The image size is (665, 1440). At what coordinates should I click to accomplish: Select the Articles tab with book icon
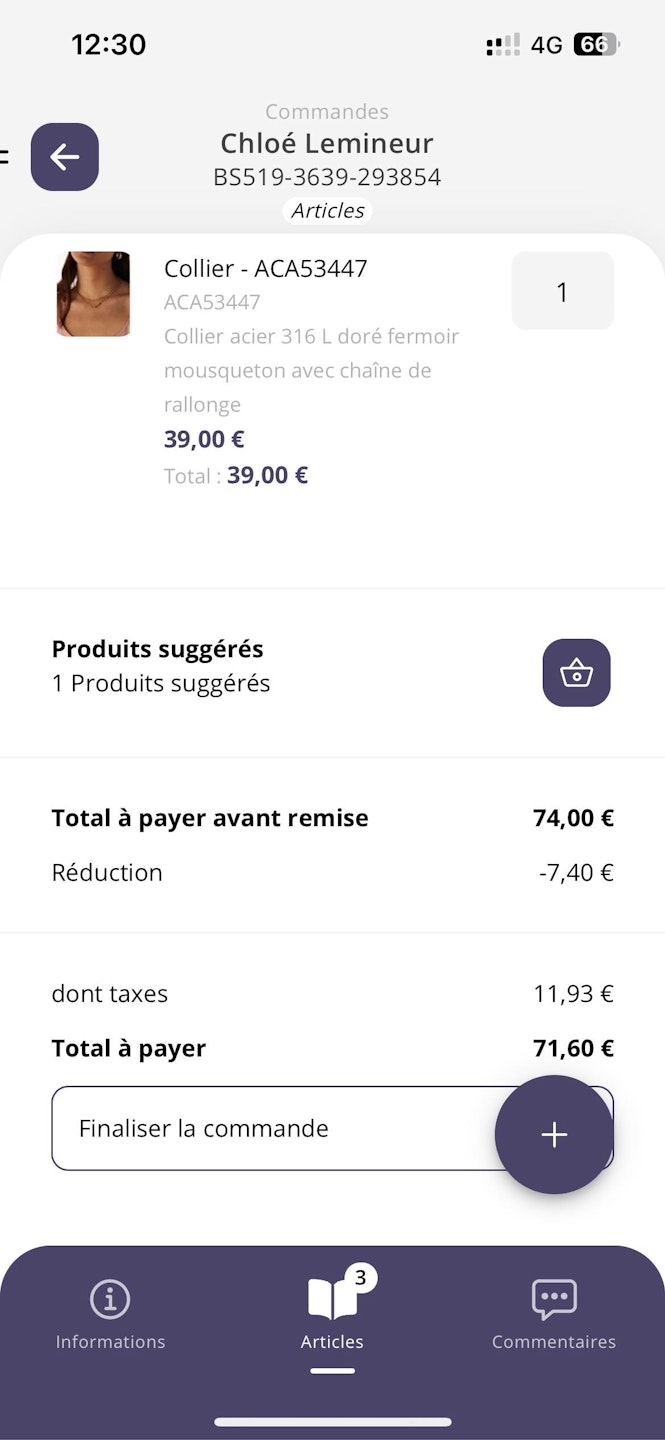tap(332, 1314)
